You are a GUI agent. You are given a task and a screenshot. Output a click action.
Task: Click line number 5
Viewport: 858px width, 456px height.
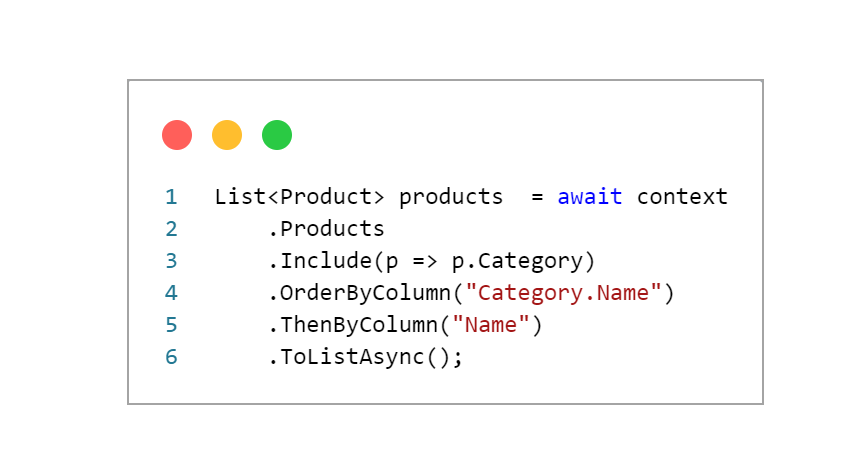click(x=171, y=325)
